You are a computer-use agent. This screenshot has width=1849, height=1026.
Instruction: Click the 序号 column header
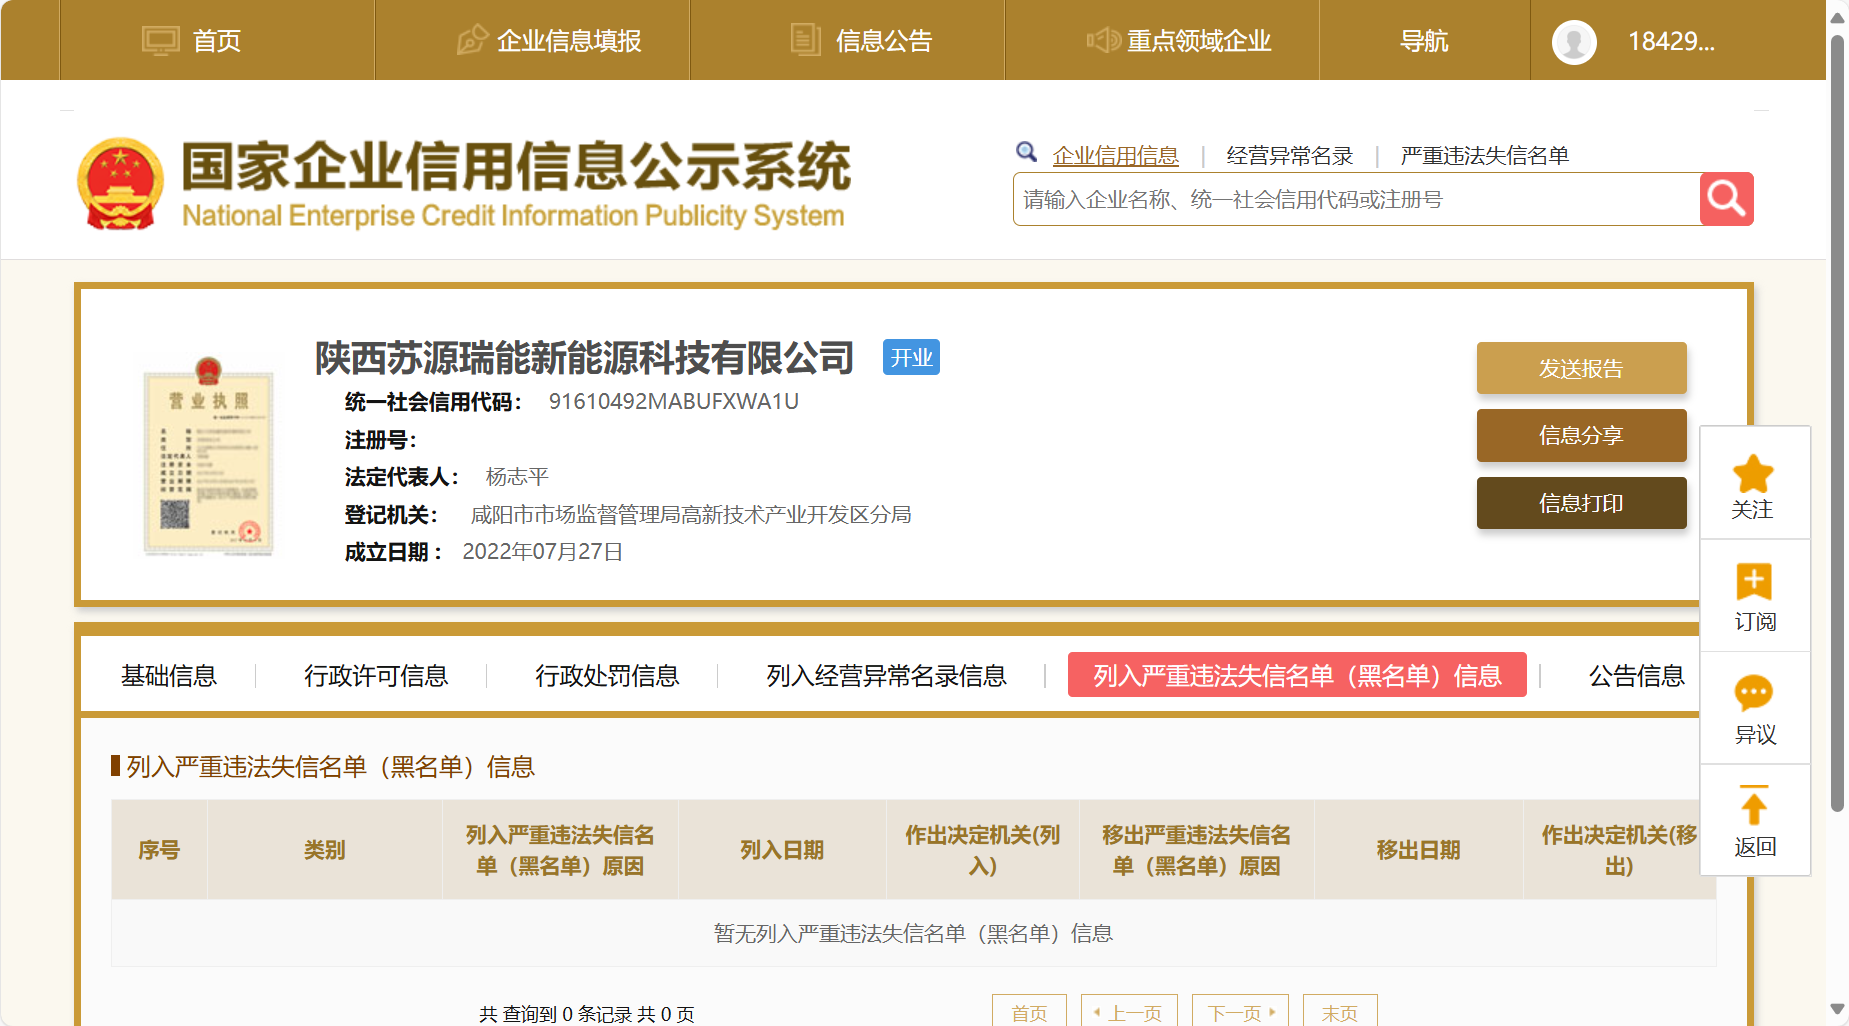coord(159,850)
